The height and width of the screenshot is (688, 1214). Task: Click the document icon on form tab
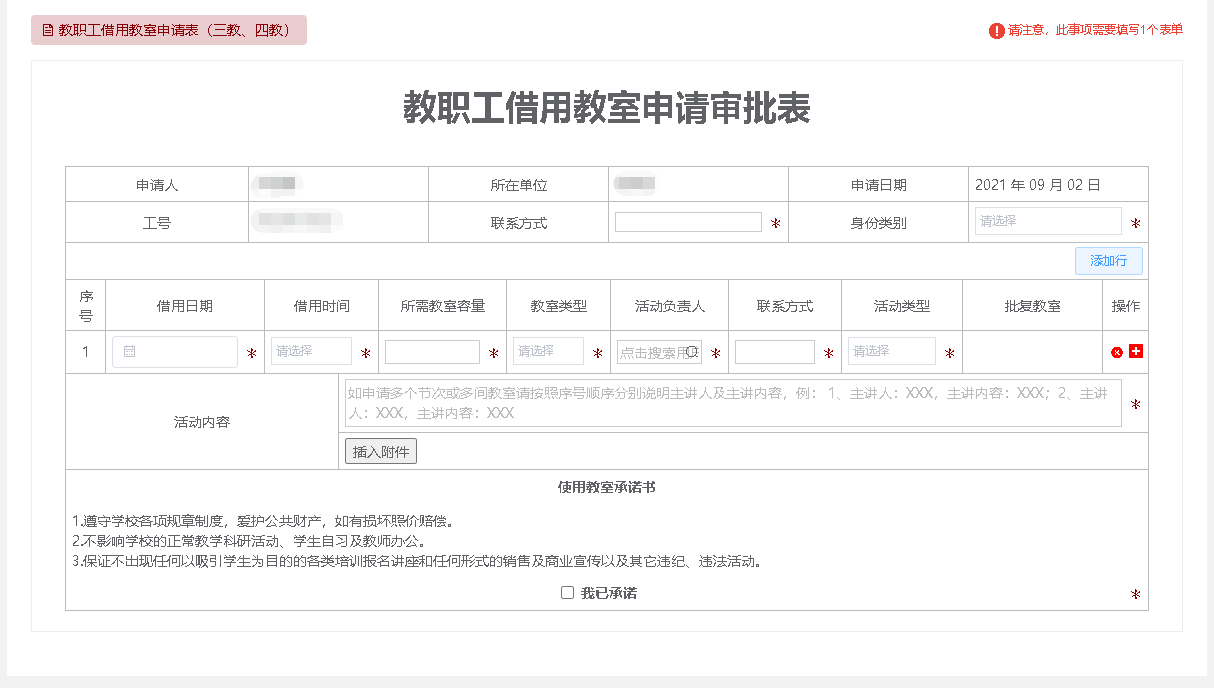[x=47, y=31]
